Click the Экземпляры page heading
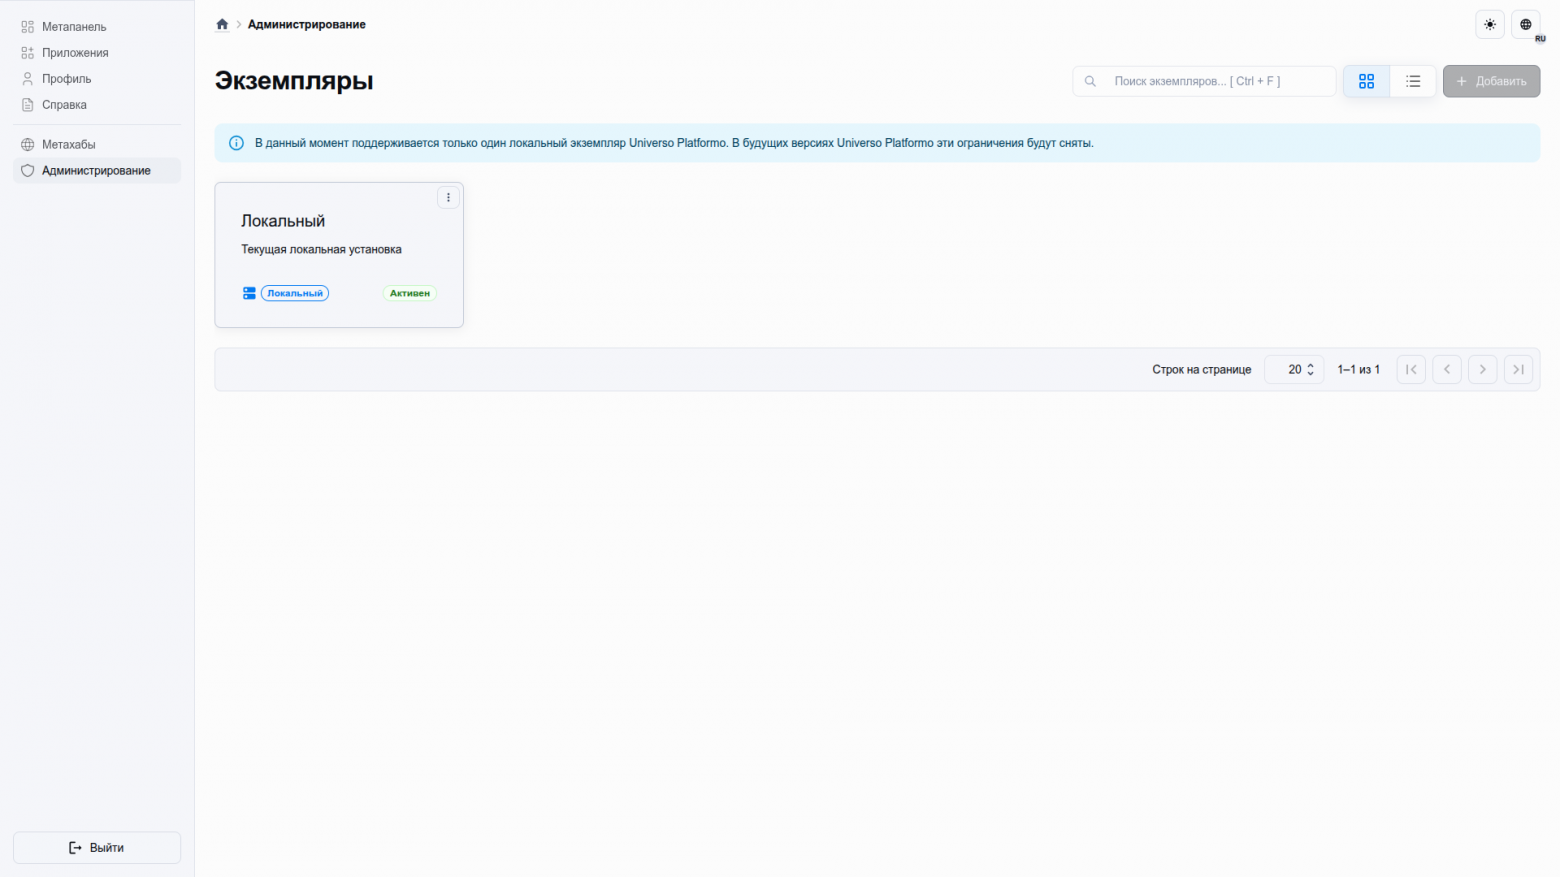The width and height of the screenshot is (1560, 877). (x=294, y=81)
